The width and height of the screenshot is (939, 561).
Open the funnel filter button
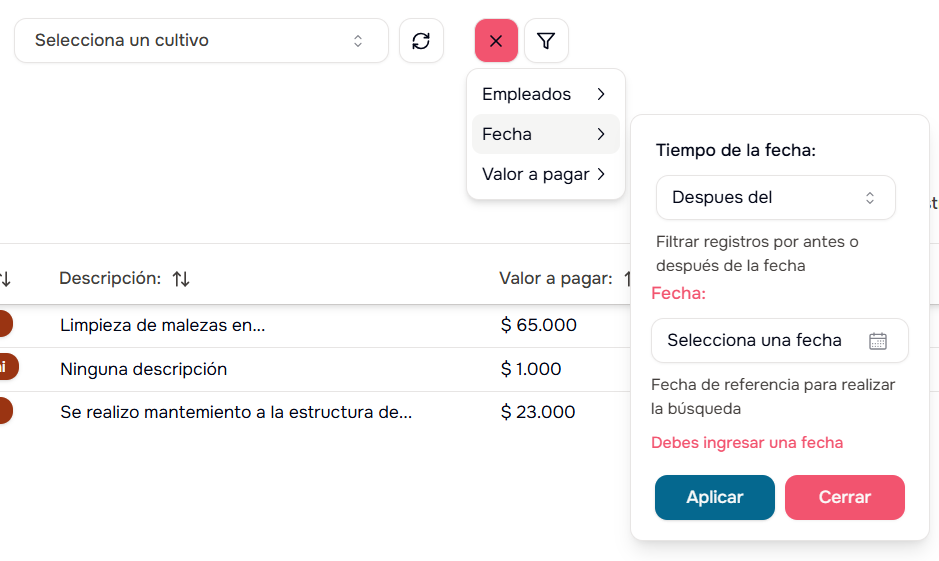pos(546,41)
